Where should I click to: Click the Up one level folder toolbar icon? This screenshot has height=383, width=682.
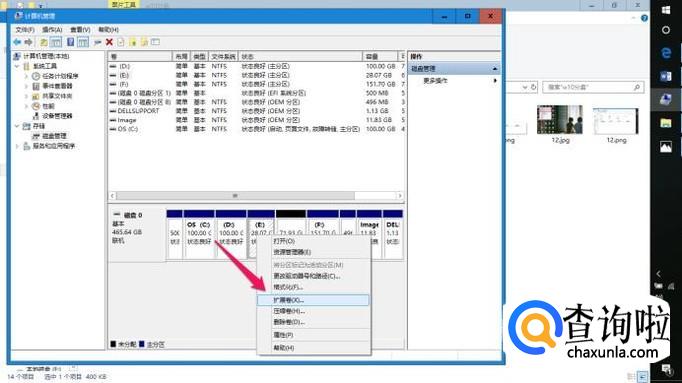click(x=43, y=42)
